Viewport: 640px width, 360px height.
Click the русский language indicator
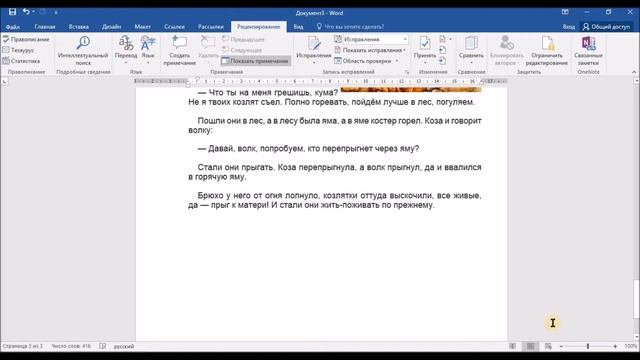[x=124, y=346]
